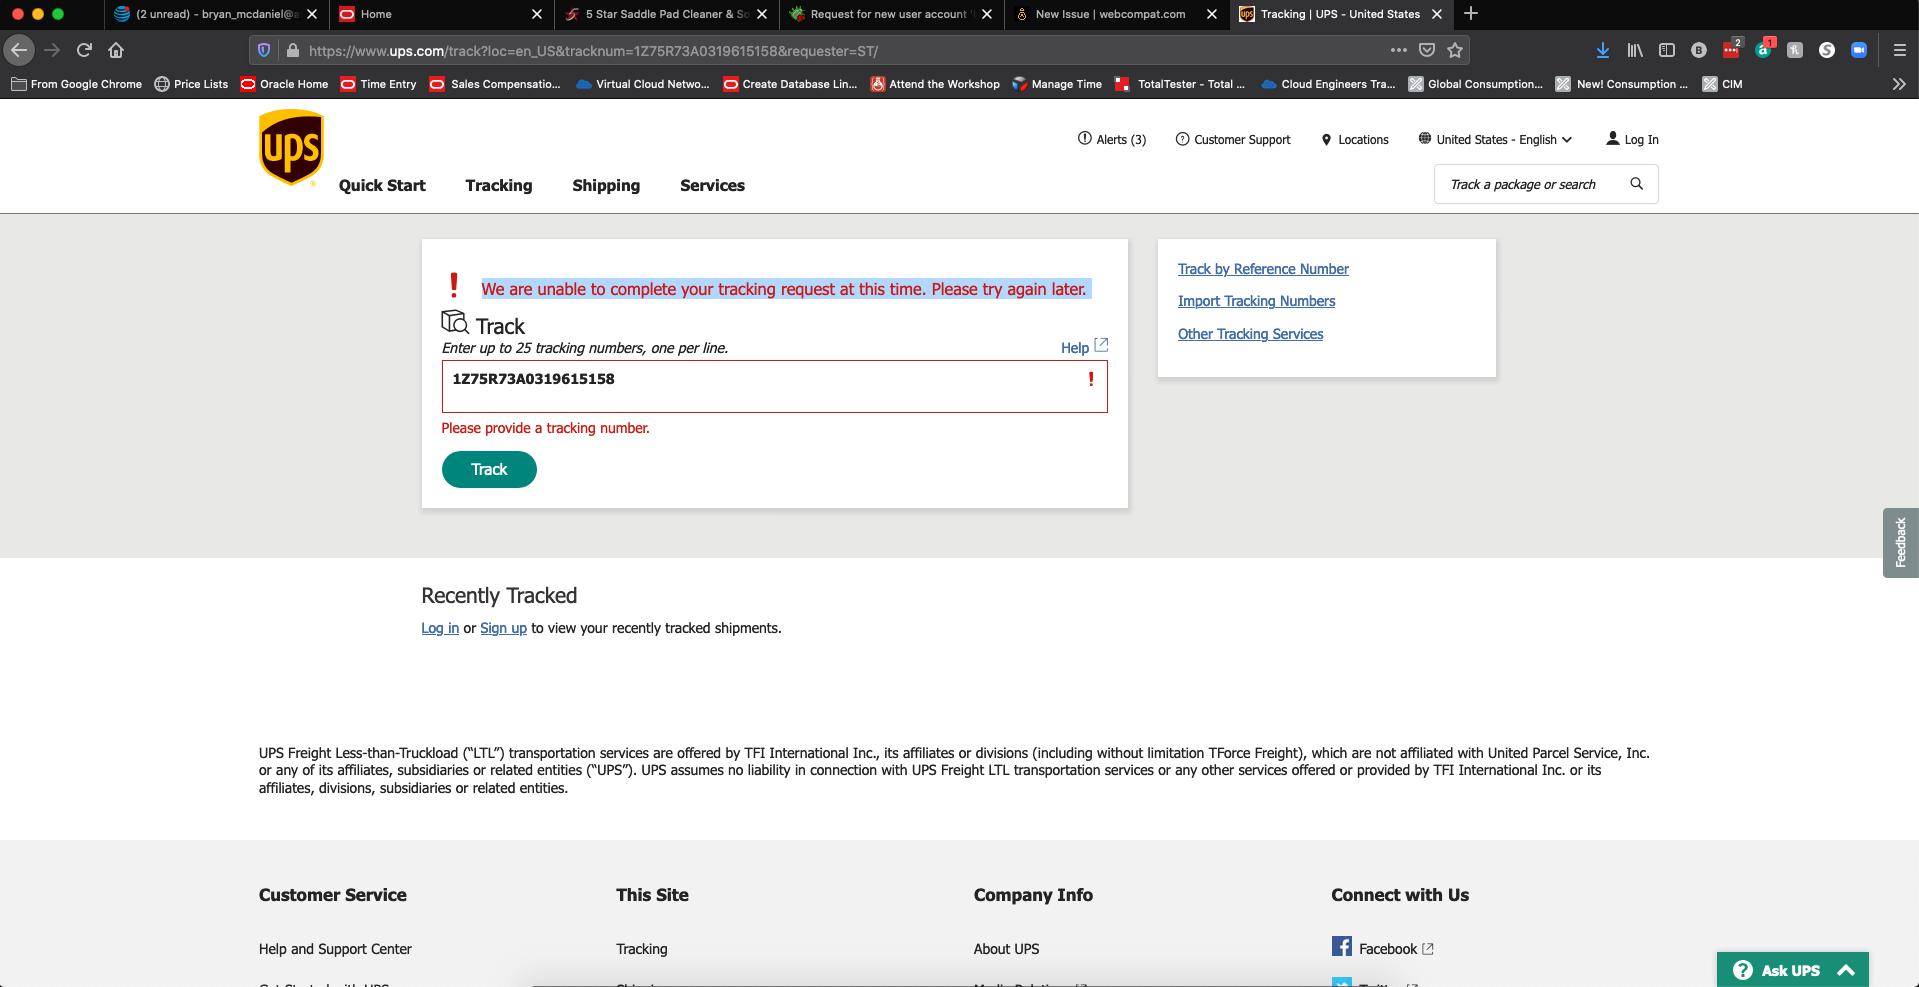Open the downloads arrow in toolbar
1919x987 pixels.
(x=1602, y=50)
